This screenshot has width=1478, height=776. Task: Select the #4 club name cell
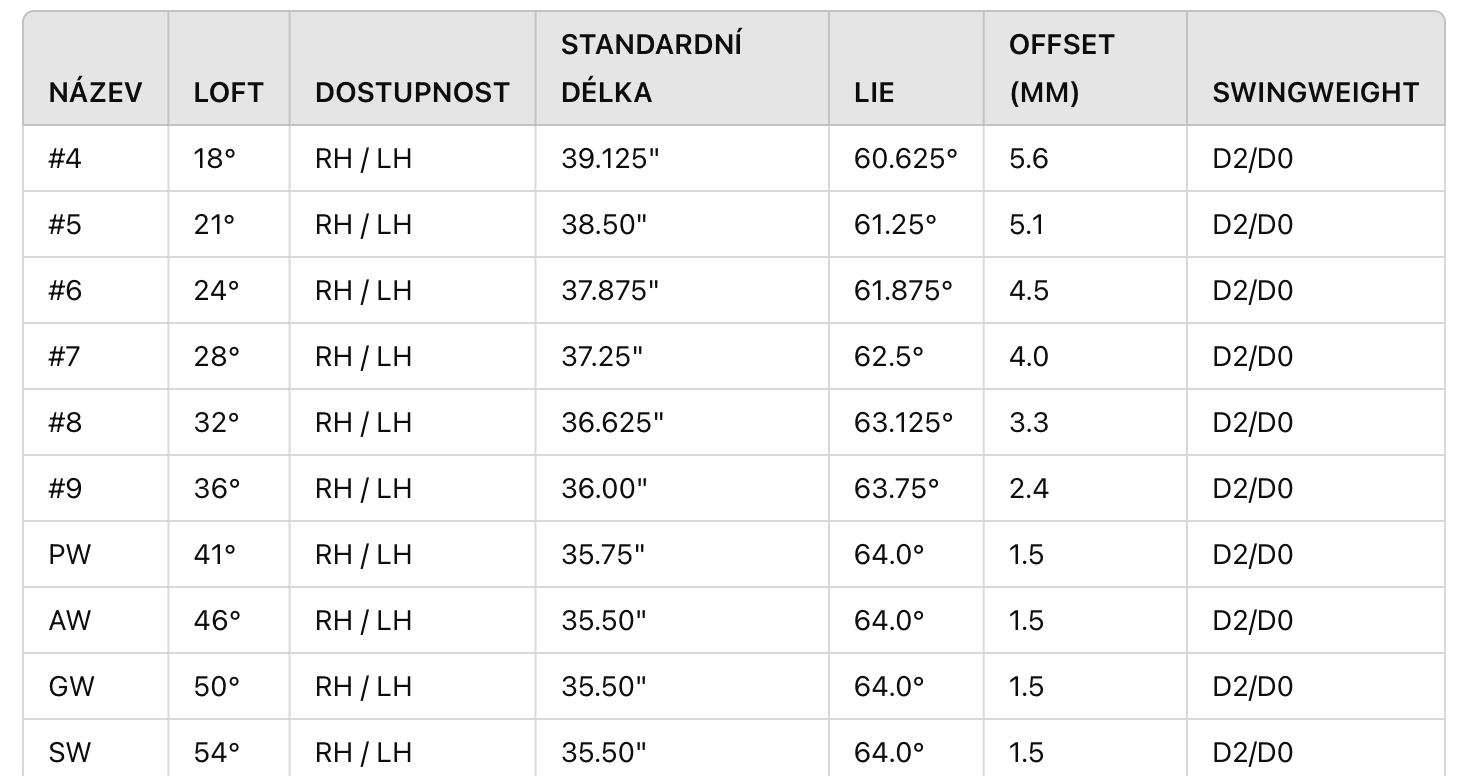tap(65, 158)
